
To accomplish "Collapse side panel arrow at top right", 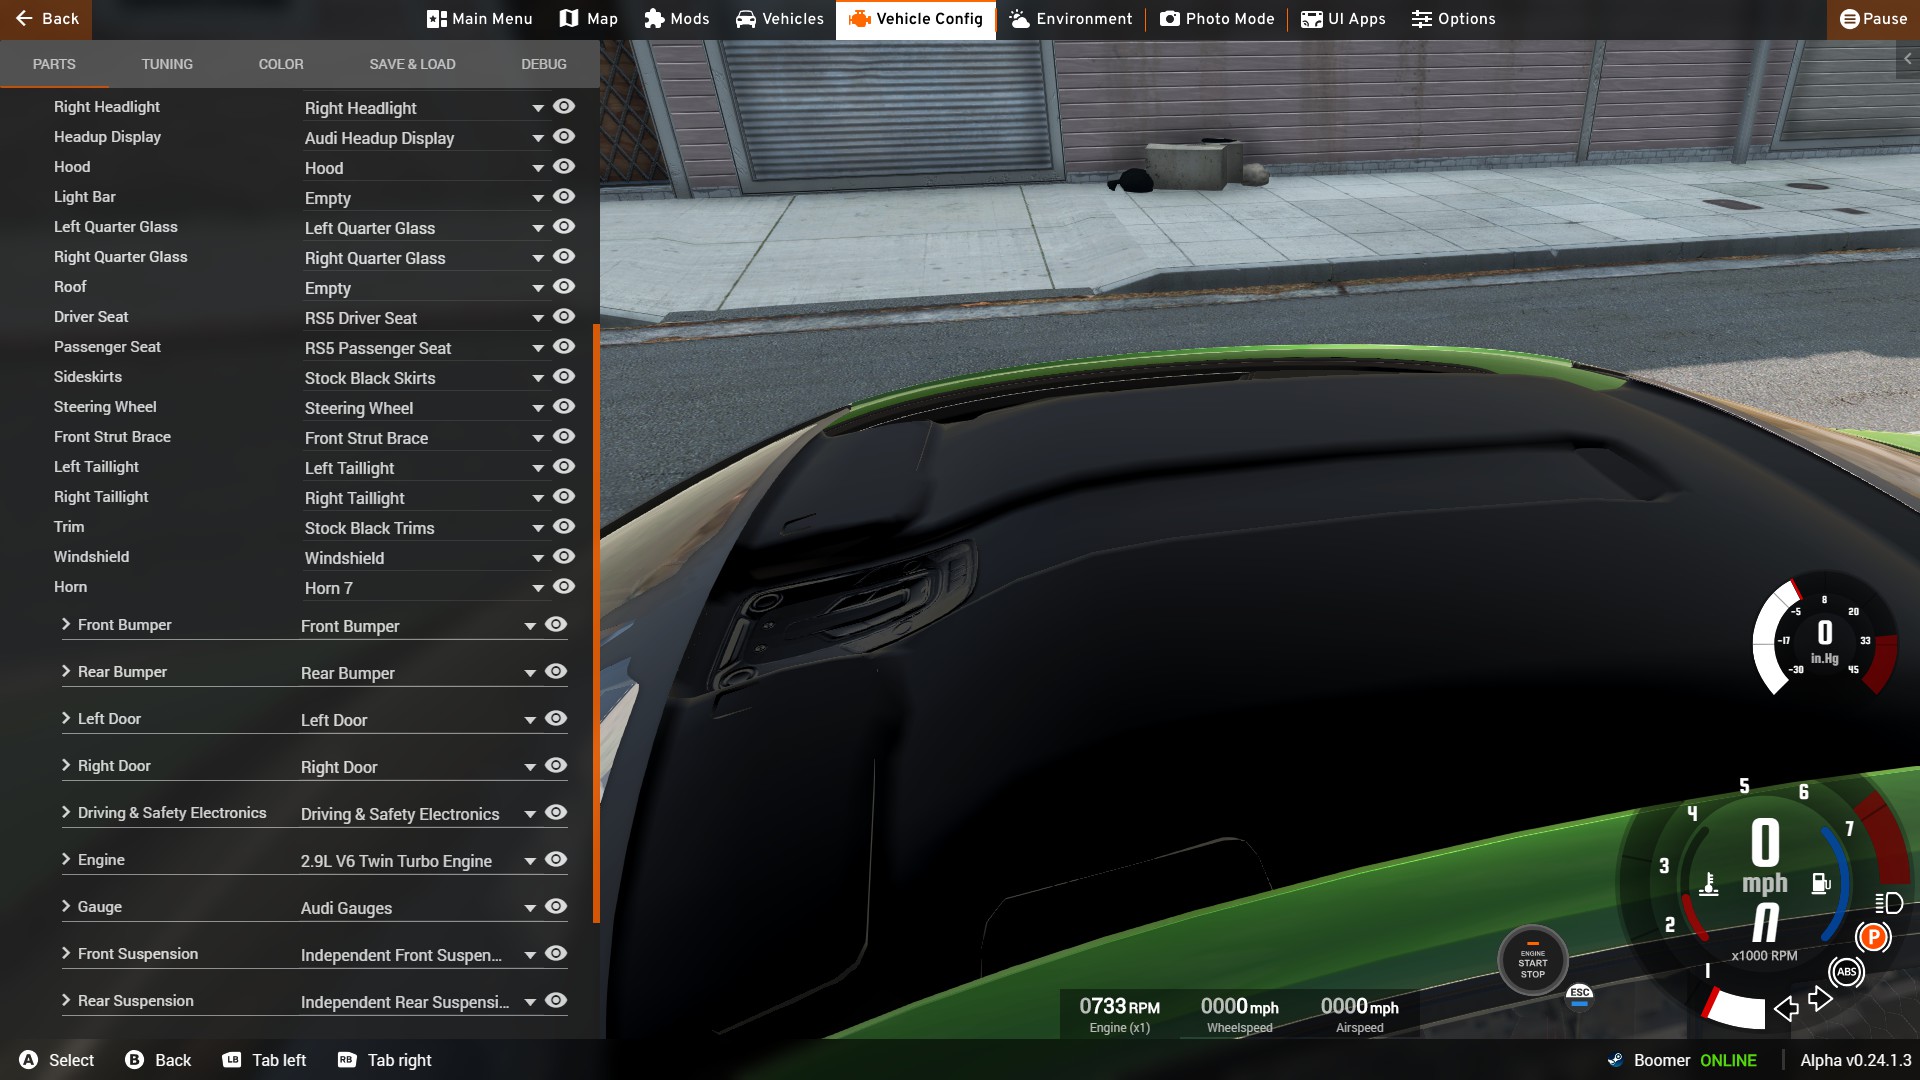I will [x=1907, y=59].
